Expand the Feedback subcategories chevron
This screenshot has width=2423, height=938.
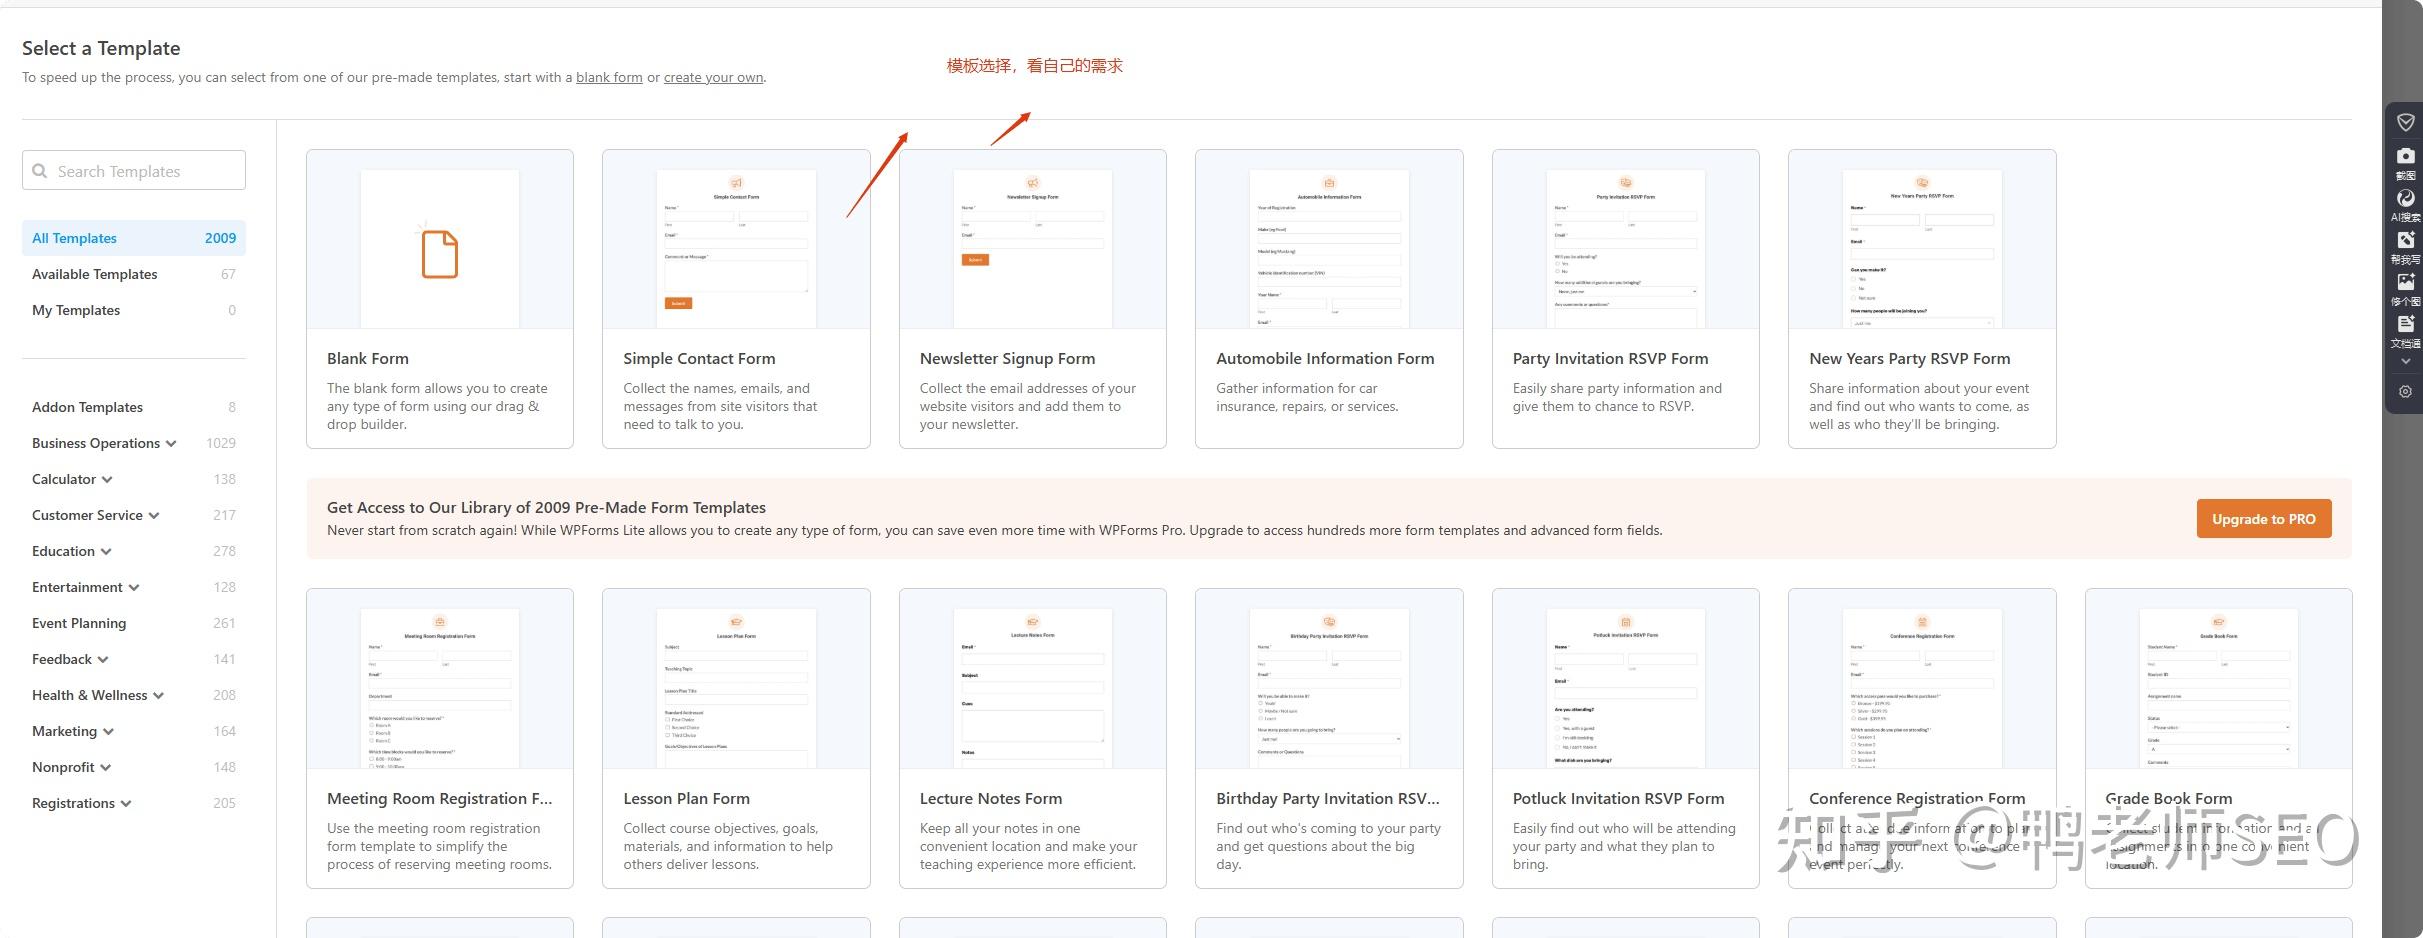click(x=103, y=660)
